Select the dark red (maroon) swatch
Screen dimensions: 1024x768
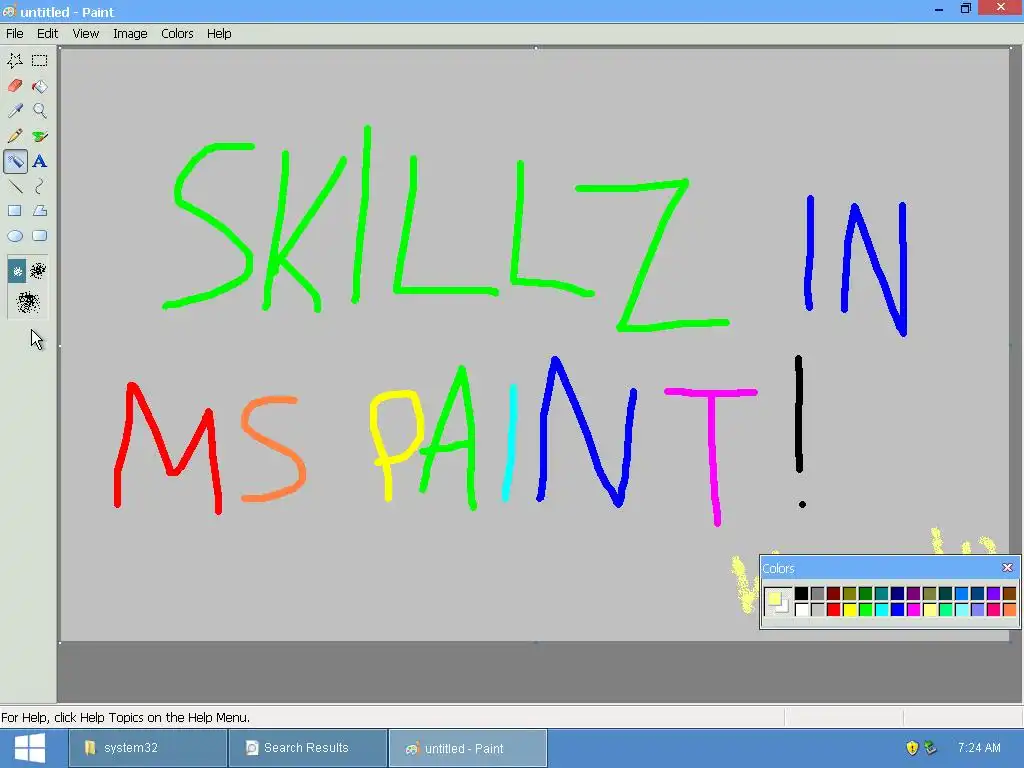[x=833, y=594]
